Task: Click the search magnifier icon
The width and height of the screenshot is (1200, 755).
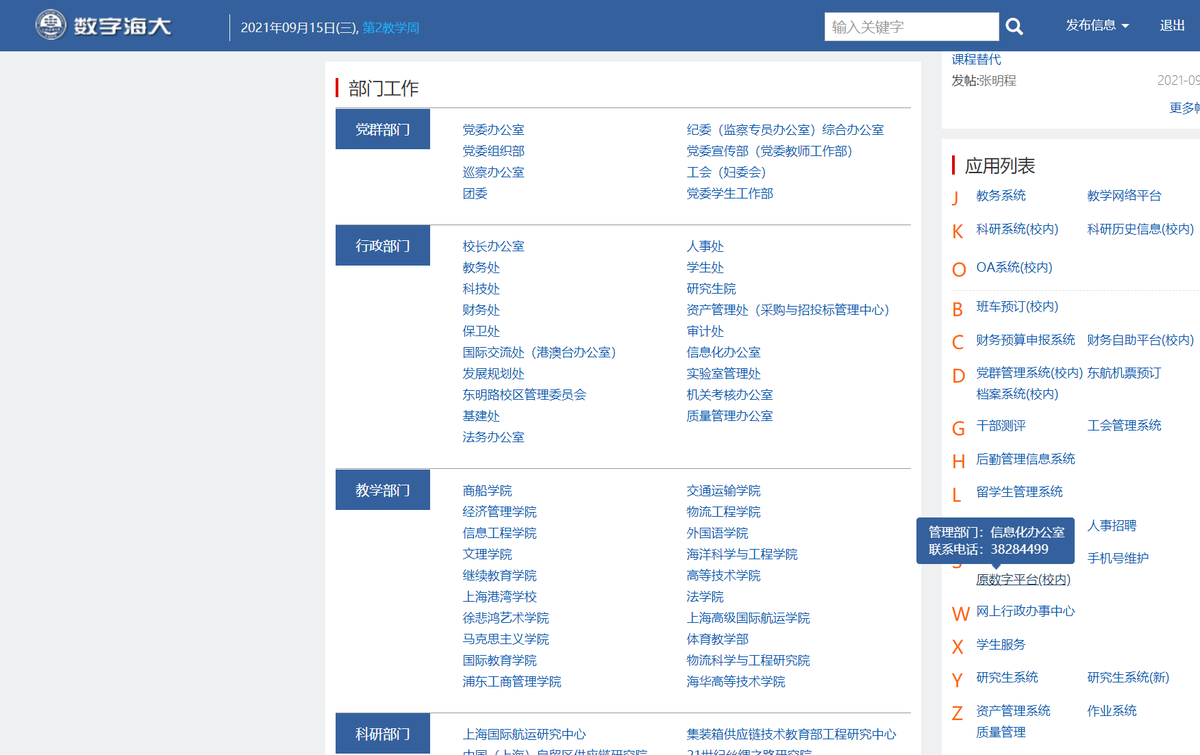Action: point(1014,27)
